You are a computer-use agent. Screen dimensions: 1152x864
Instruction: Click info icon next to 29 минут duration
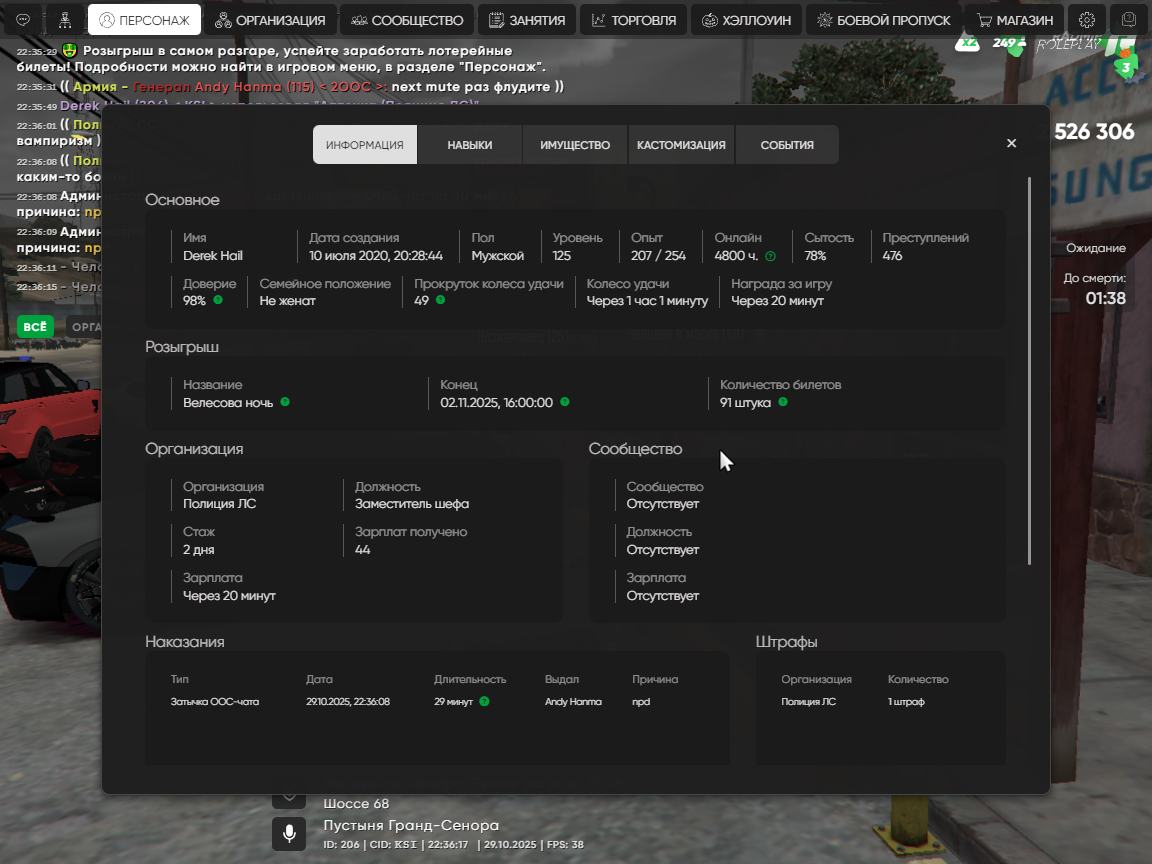click(484, 702)
